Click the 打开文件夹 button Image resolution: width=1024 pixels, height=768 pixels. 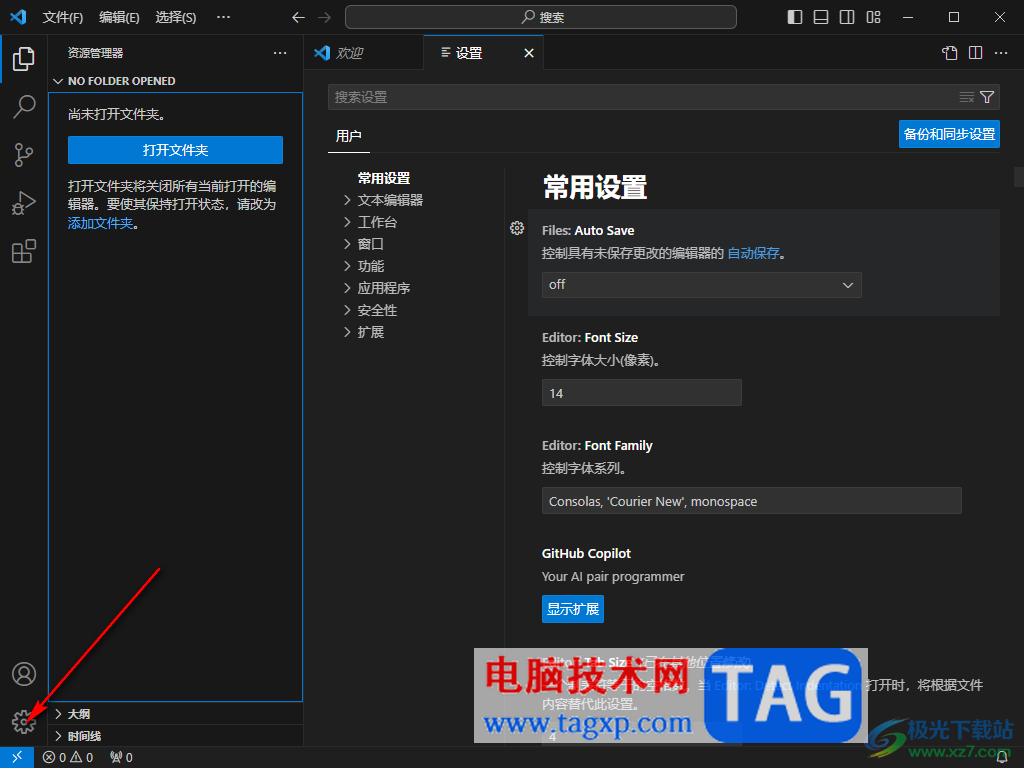175,150
